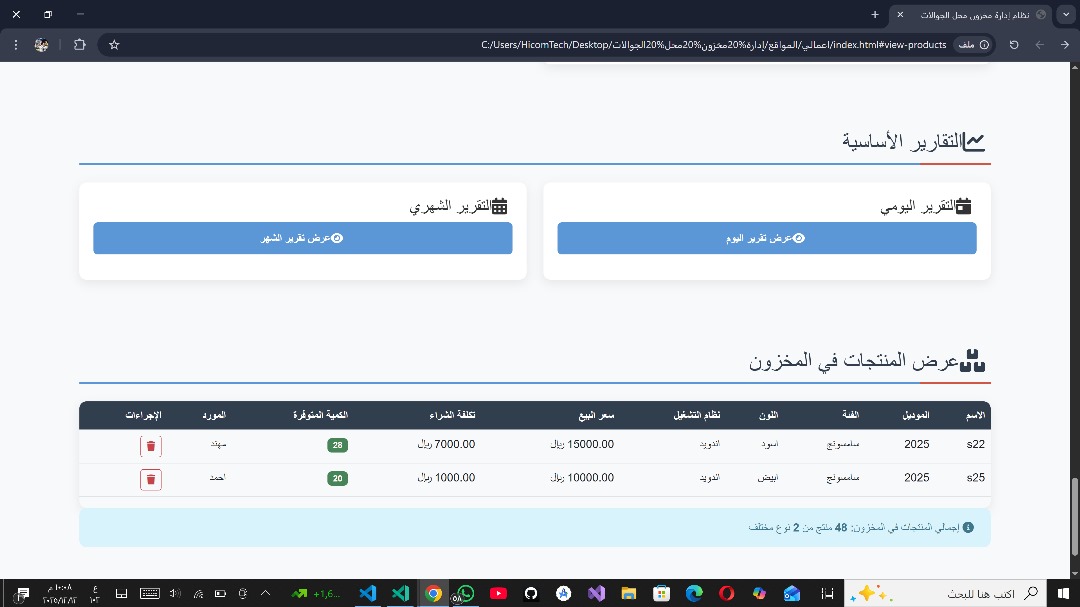Switch to Google Chrome in the taskbar
The width and height of the screenshot is (1080, 607).
(433, 593)
